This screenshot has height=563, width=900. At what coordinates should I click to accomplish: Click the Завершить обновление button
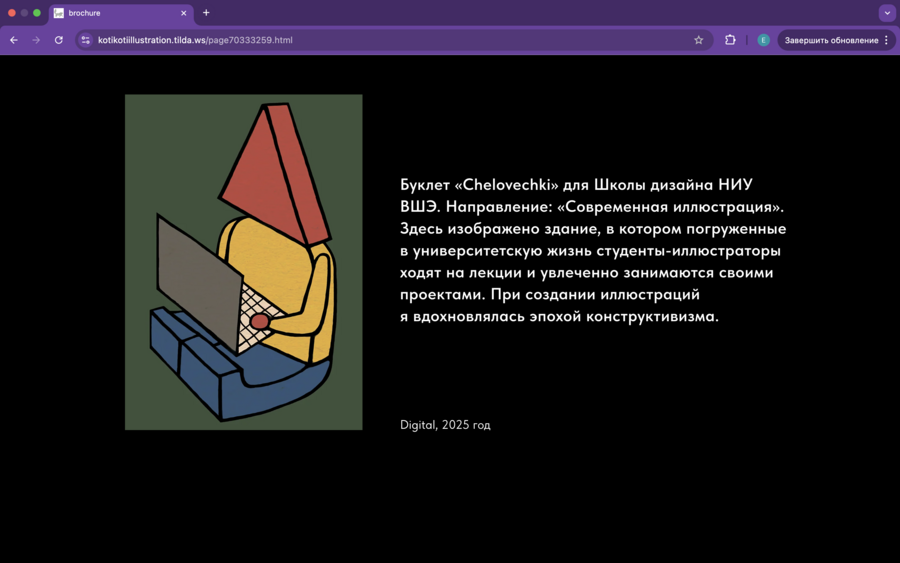pos(831,40)
